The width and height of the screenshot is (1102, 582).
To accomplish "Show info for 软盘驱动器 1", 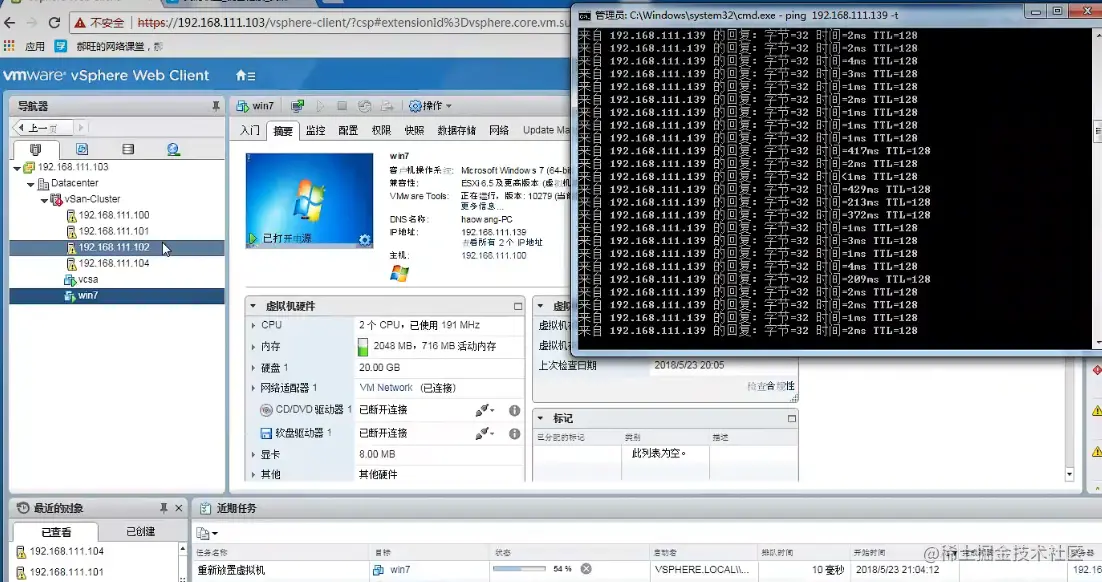I will coord(514,434).
